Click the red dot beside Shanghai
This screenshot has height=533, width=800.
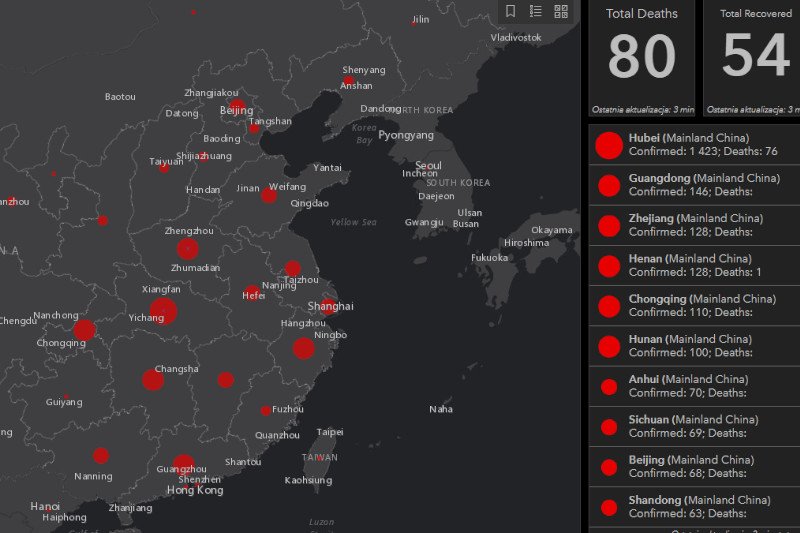(x=328, y=306)
